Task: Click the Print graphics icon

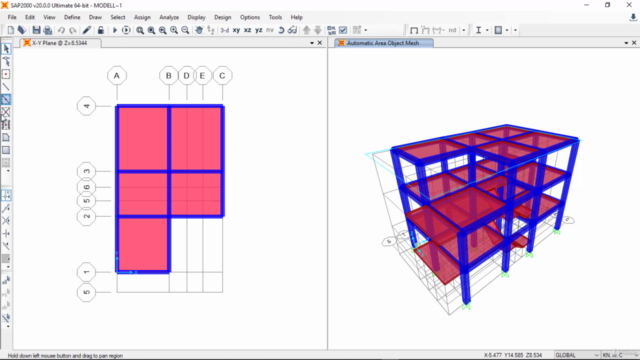Action: pos(48,30)
